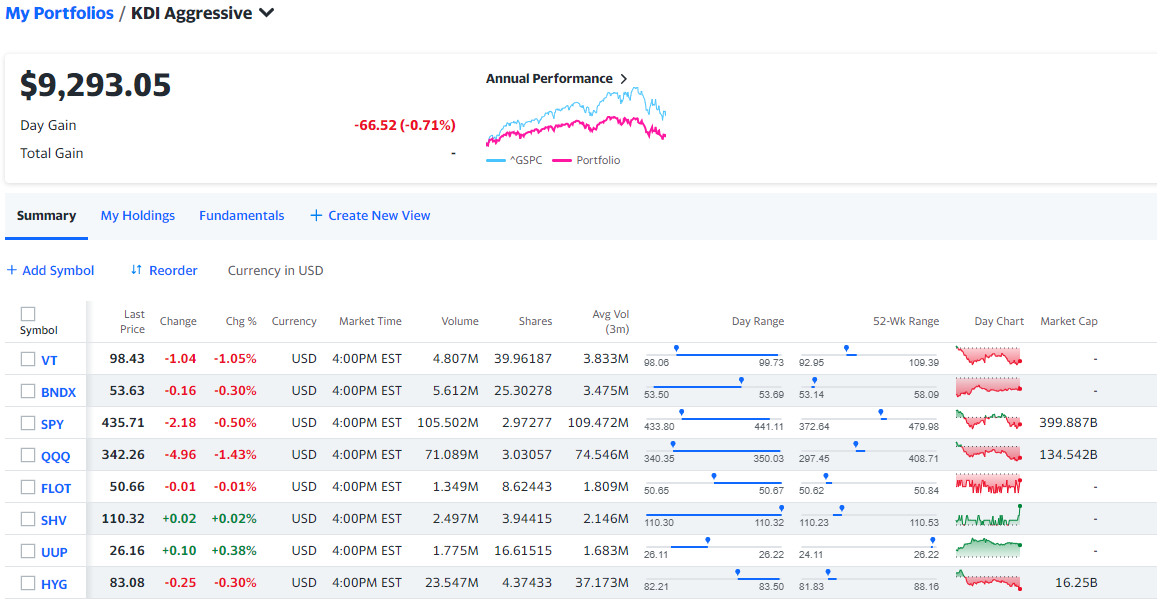Select the HYG row checkbox
Screen dimensions: 1157x604
coord(28,583)
